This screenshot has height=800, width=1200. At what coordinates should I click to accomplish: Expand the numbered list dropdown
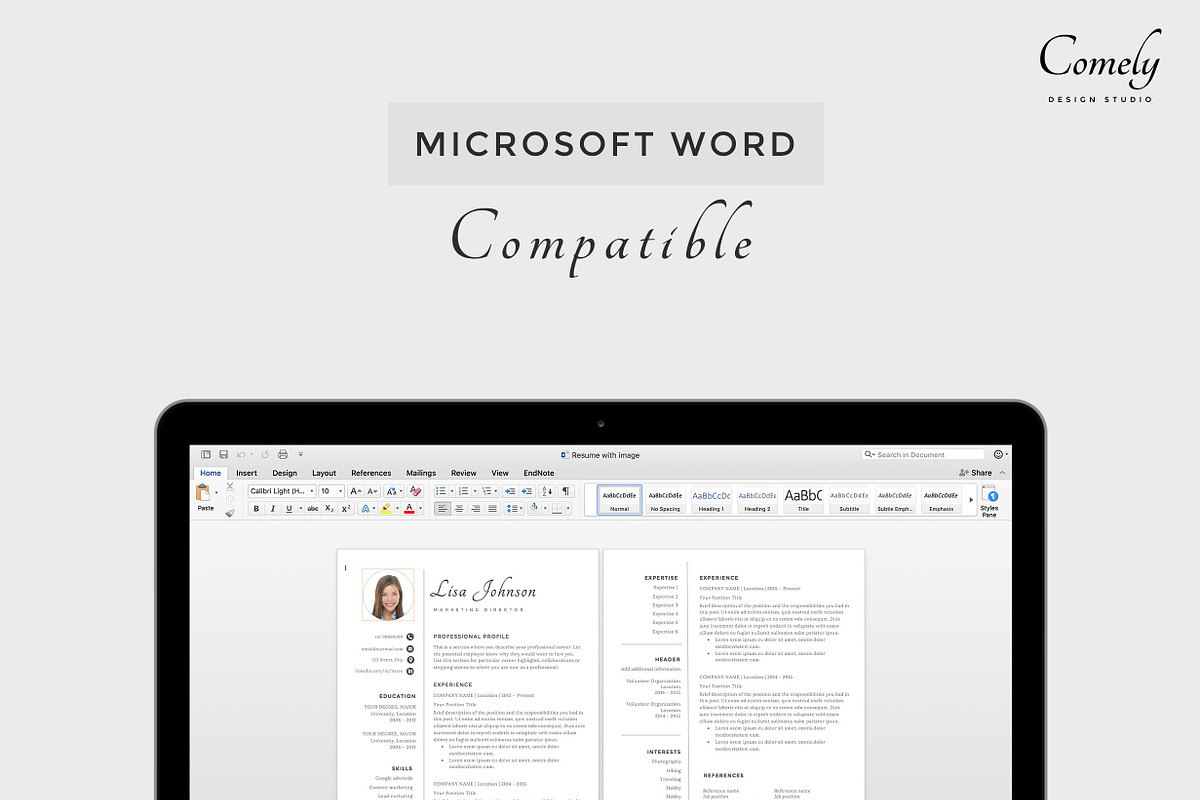474,491
